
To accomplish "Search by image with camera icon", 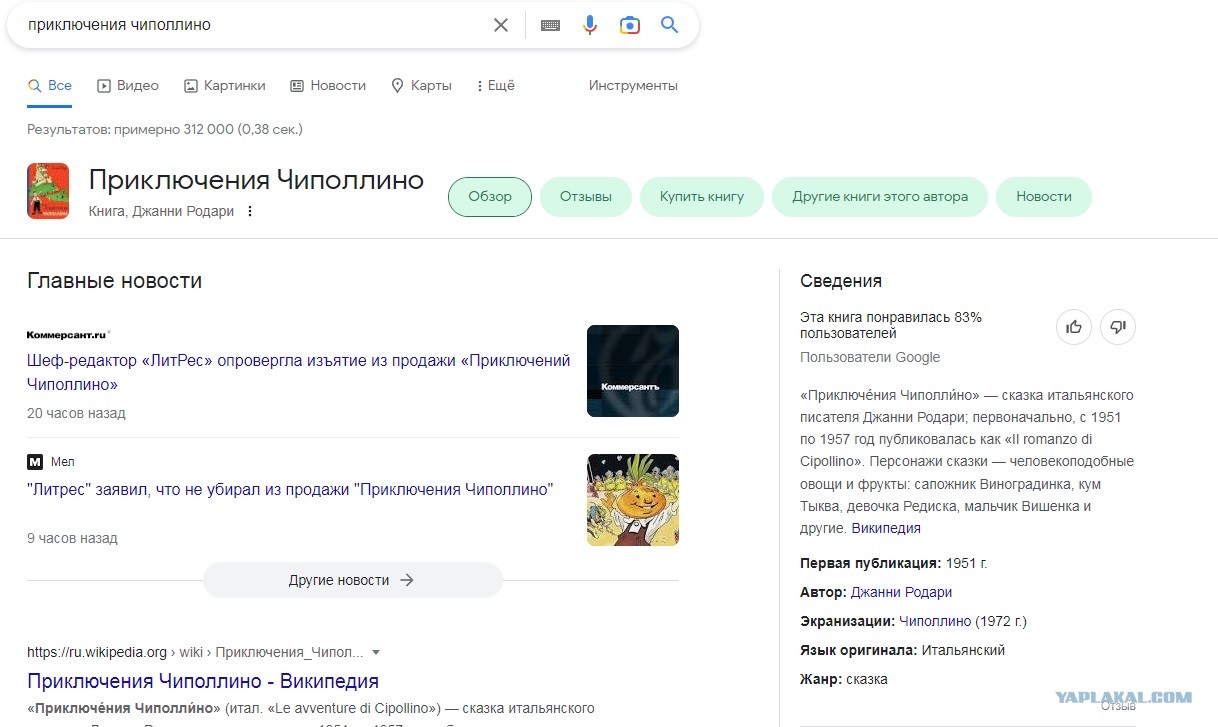I will click(x=629, y=25).
